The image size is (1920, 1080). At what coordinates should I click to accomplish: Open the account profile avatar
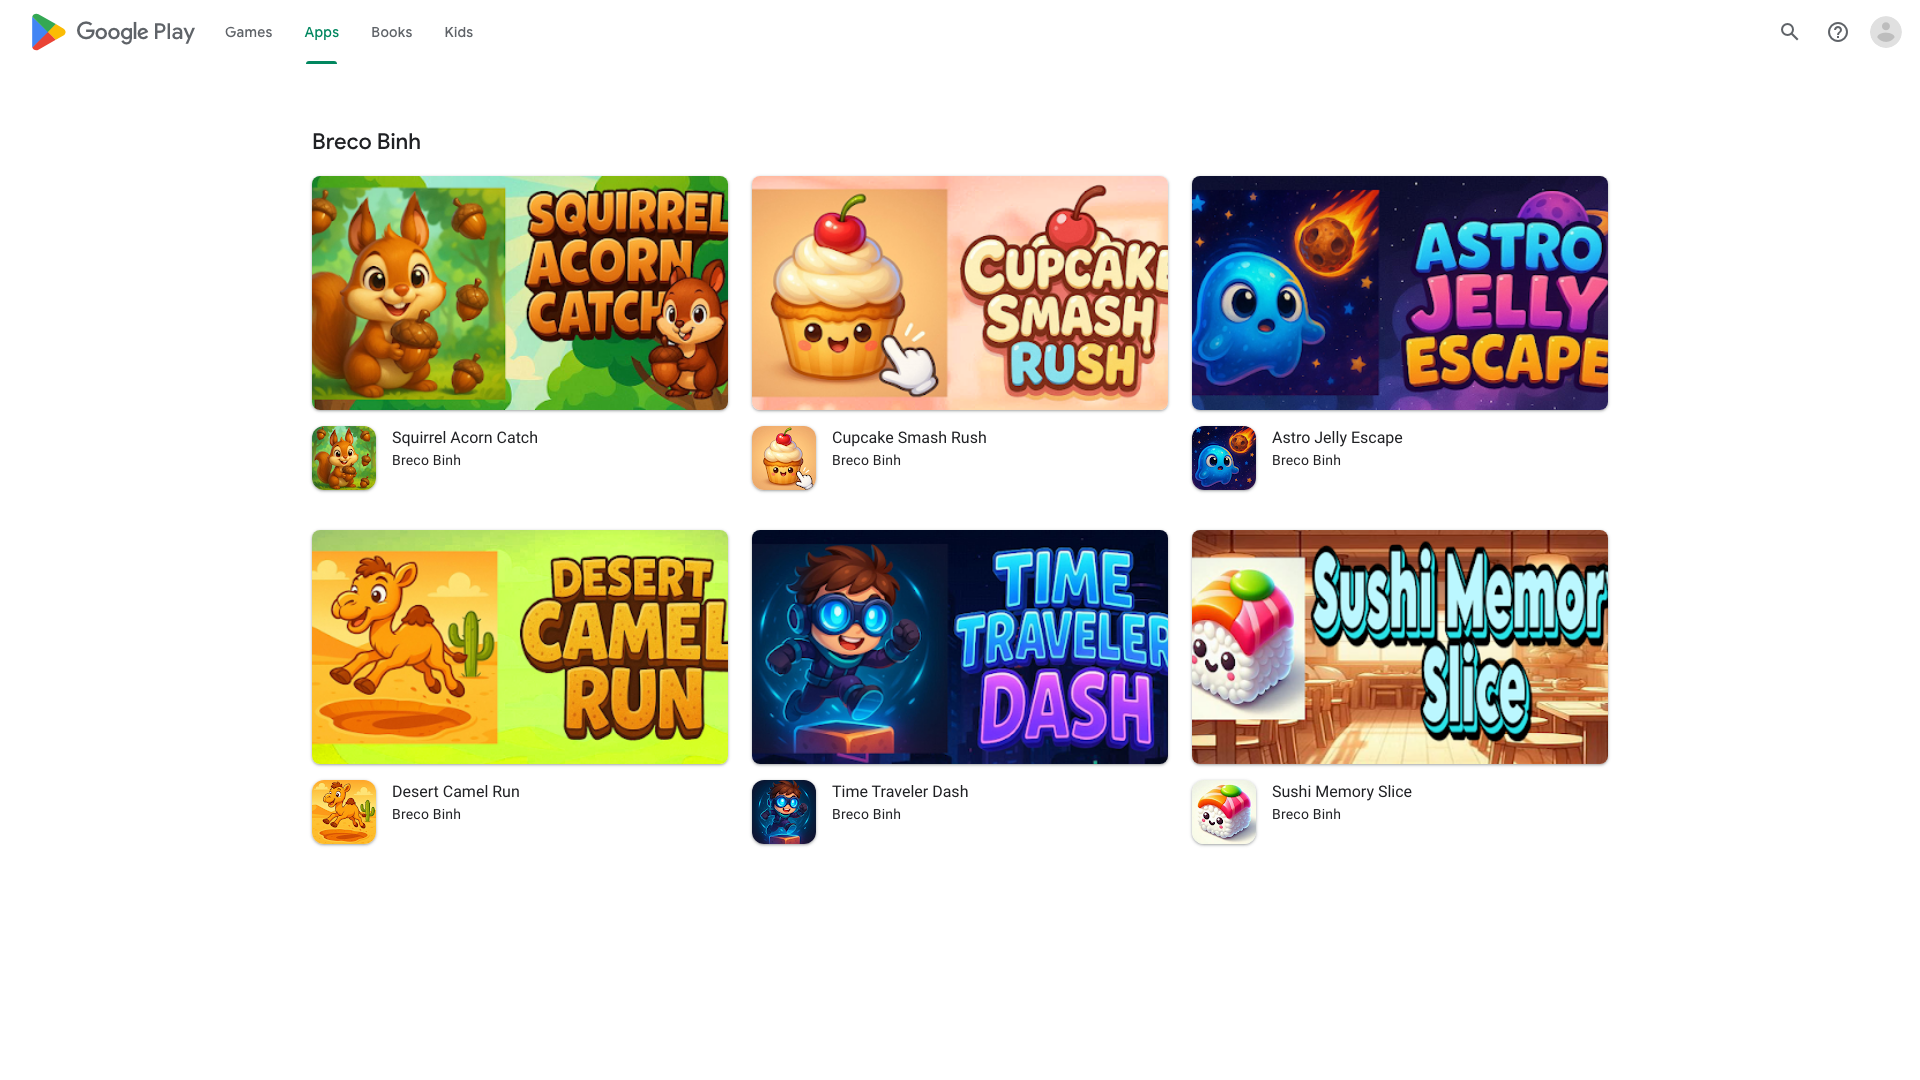pyautogui.click(x=1886, y=32)
